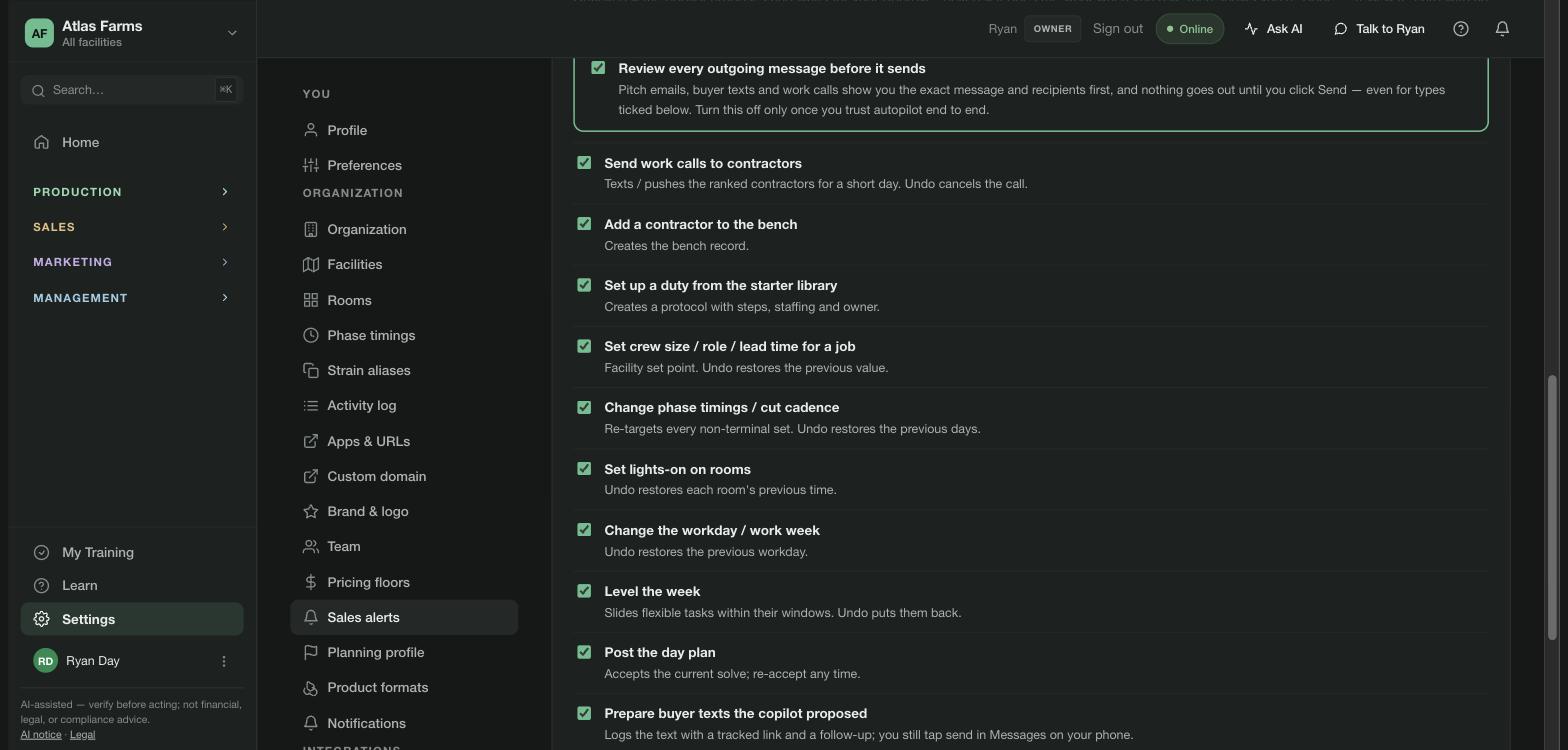The image size is (1568, 750).
Task: Click the OWNER role badge
Action: [x=1052, y=29]
